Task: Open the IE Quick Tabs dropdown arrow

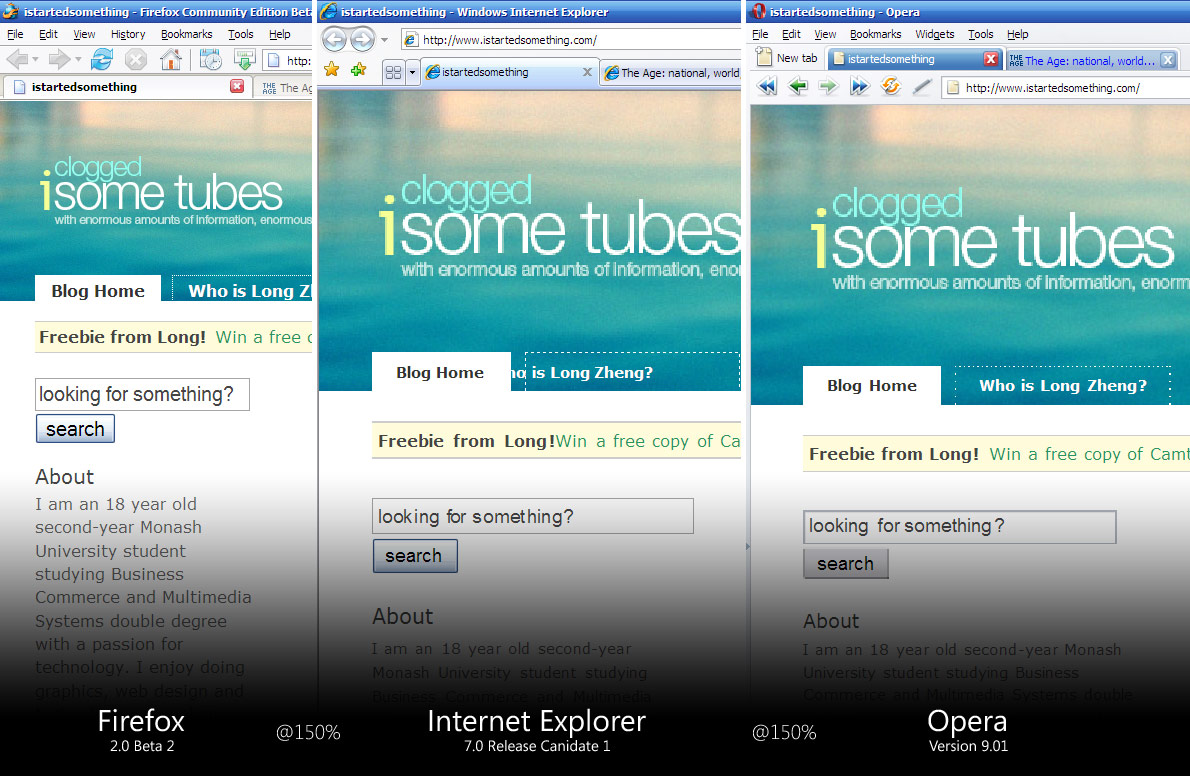Action: coord(412,72)
